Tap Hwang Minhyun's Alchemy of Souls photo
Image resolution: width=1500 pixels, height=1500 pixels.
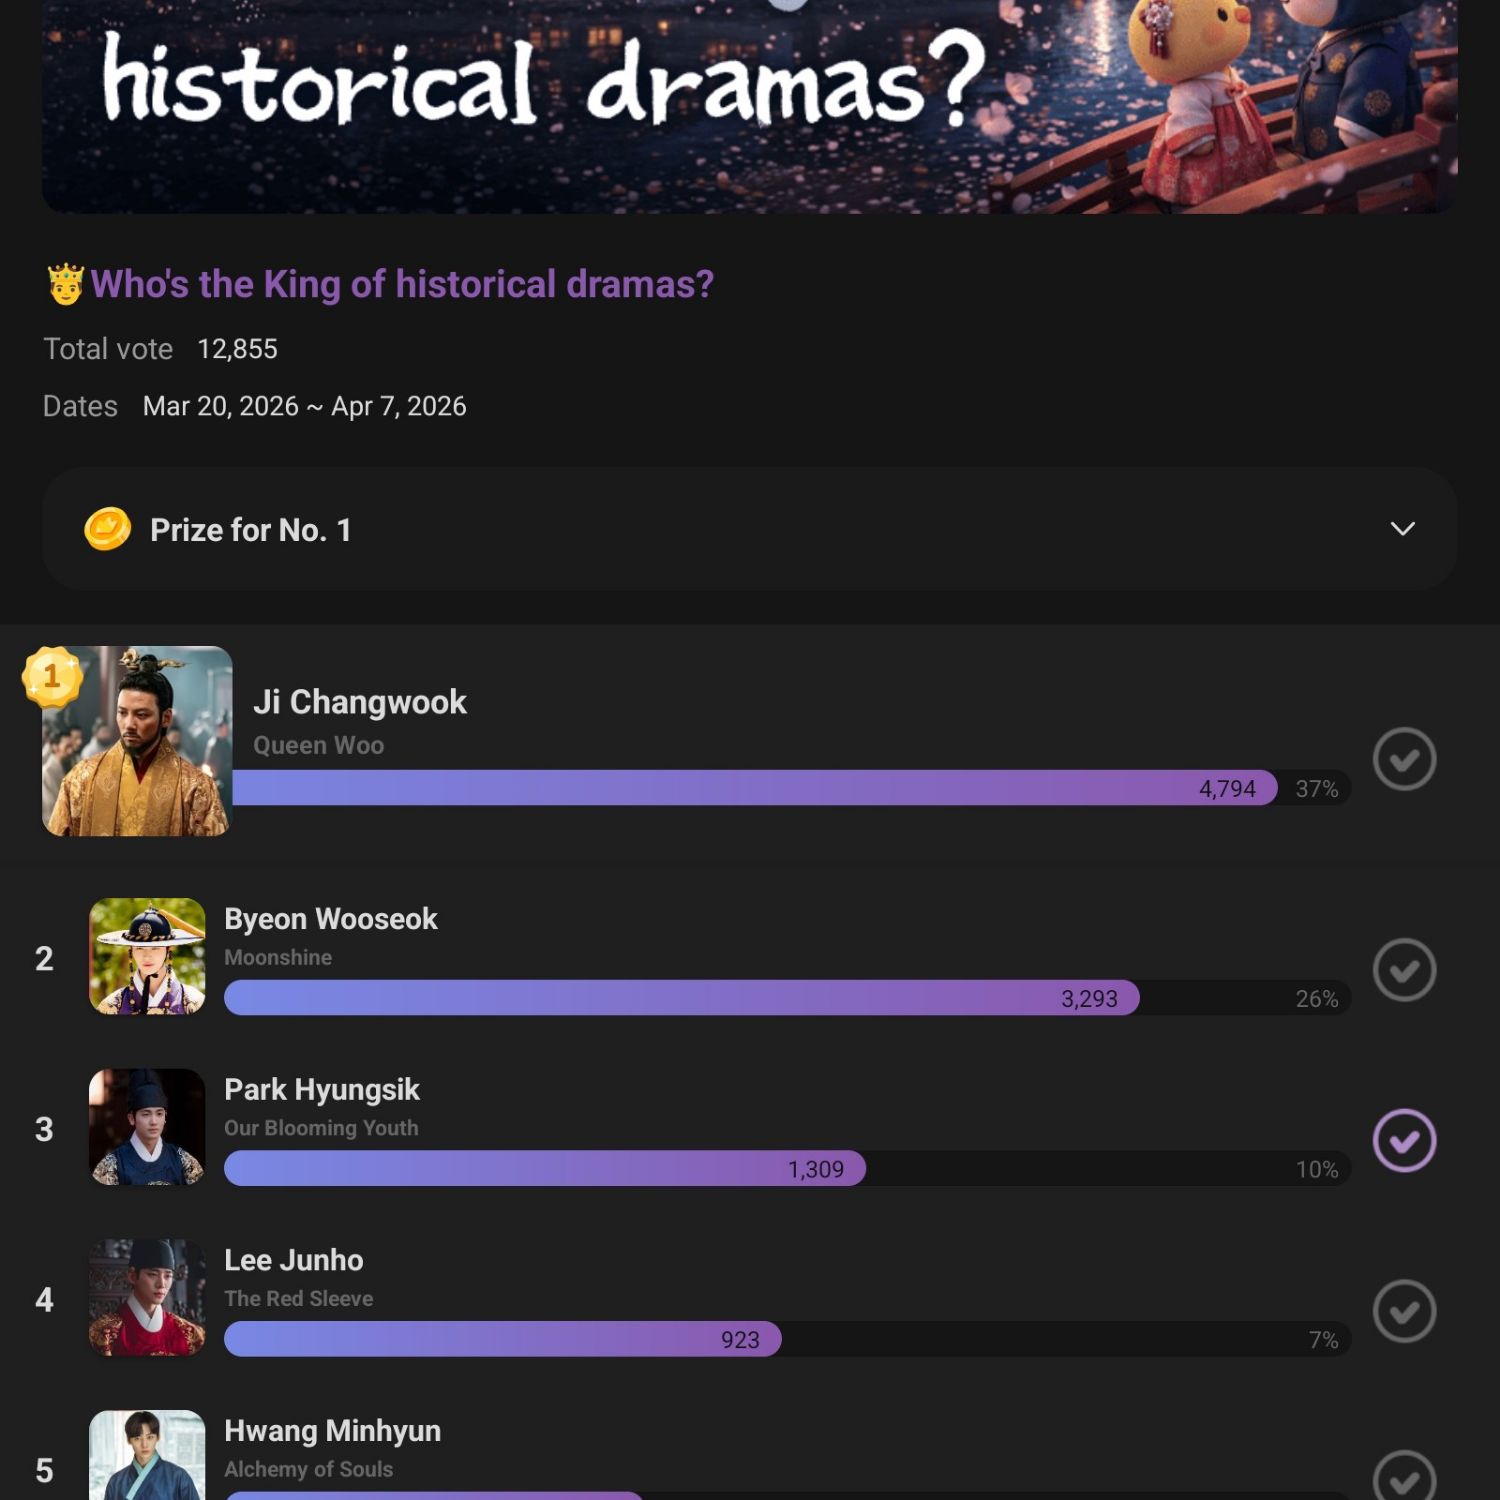147,1456
